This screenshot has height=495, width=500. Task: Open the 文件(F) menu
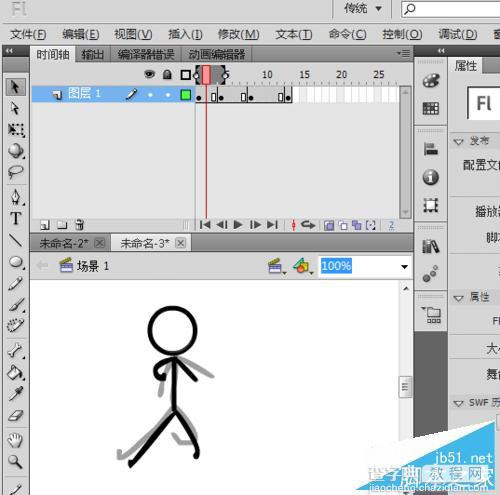coord(28,34)
